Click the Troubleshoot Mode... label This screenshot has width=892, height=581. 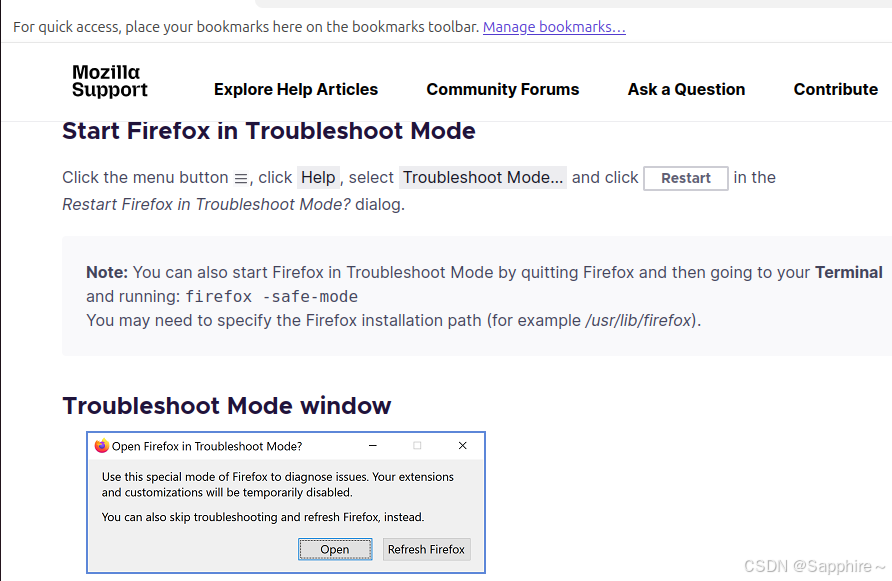pyautogui.click(x=483, y=178)
